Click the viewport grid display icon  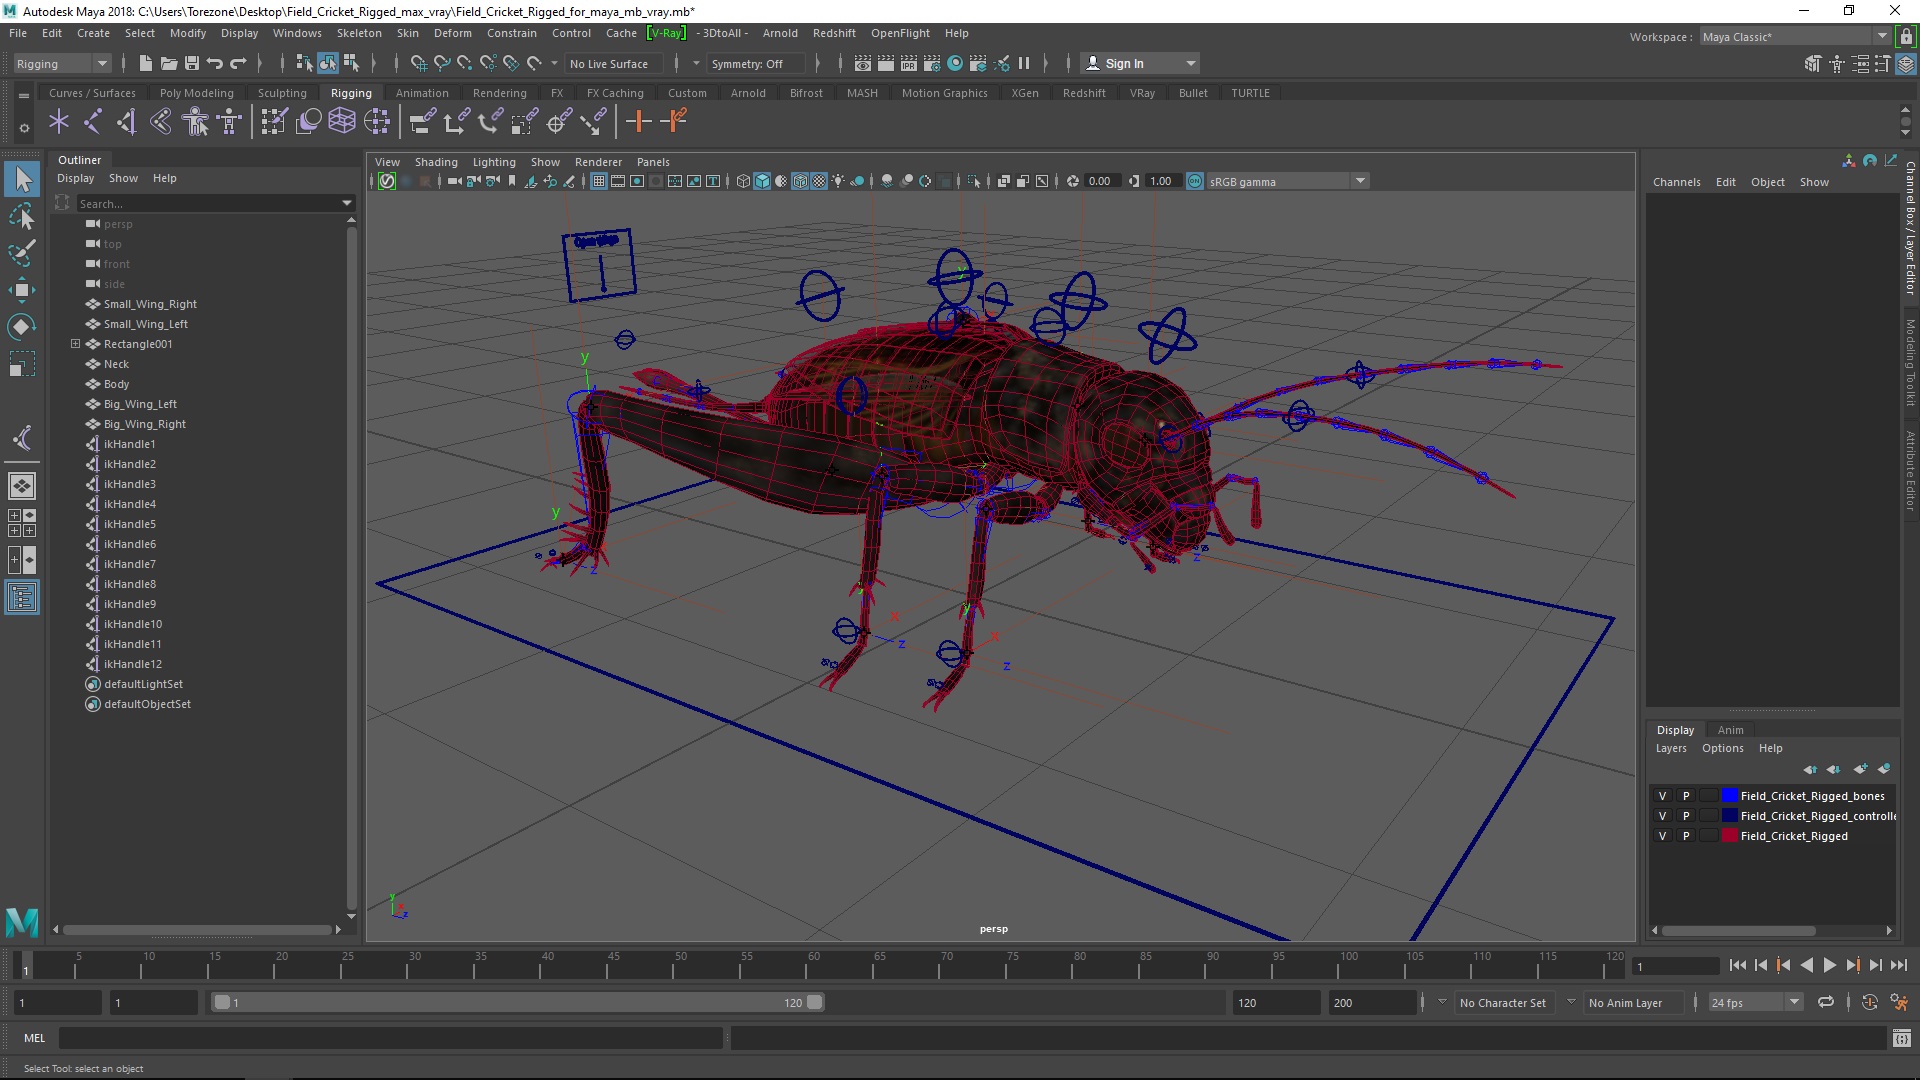pyautogui.click(x=598, y=181)
